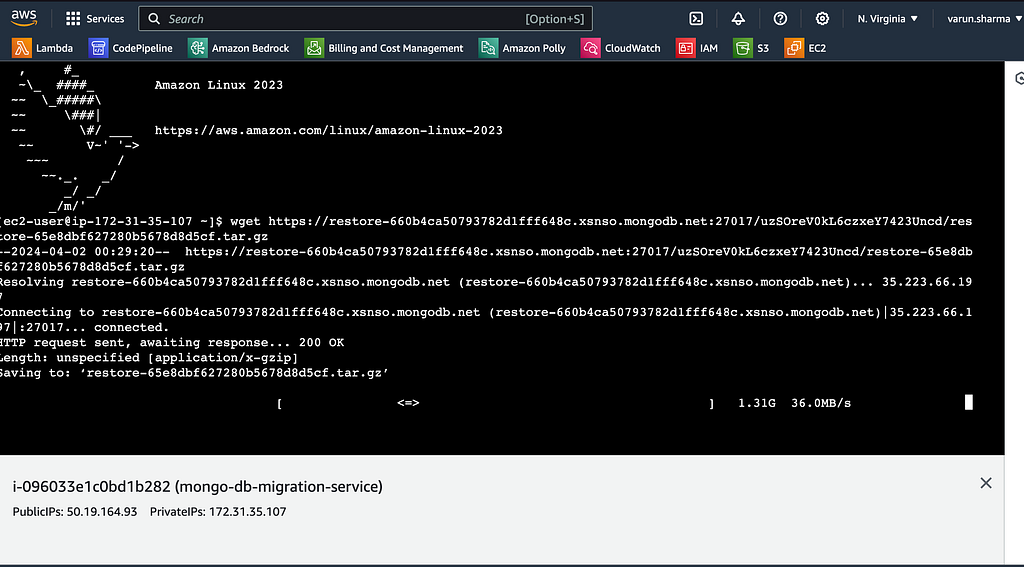1024x567 pixels.
Task: Open the Lambda bookmark link
Action: coord(54,48)
